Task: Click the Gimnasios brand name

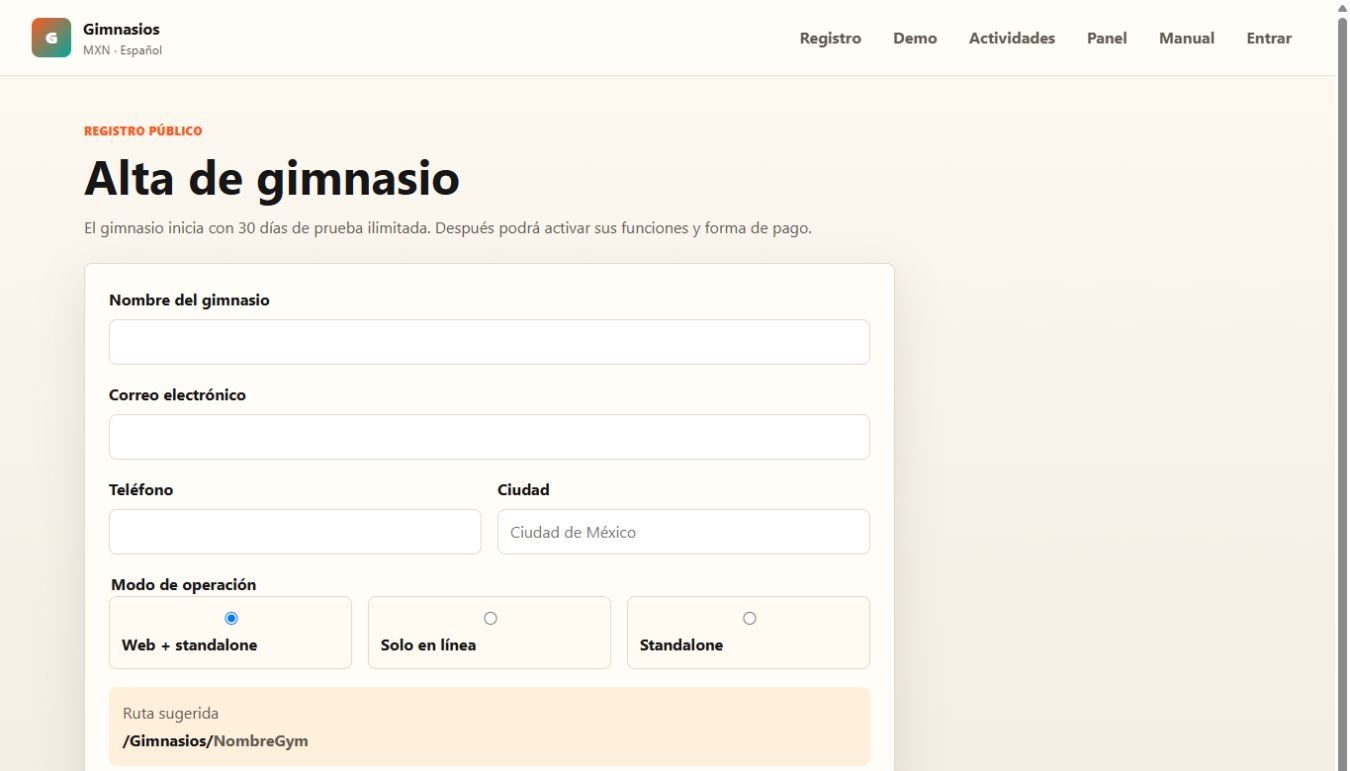Action: point(121,29)
